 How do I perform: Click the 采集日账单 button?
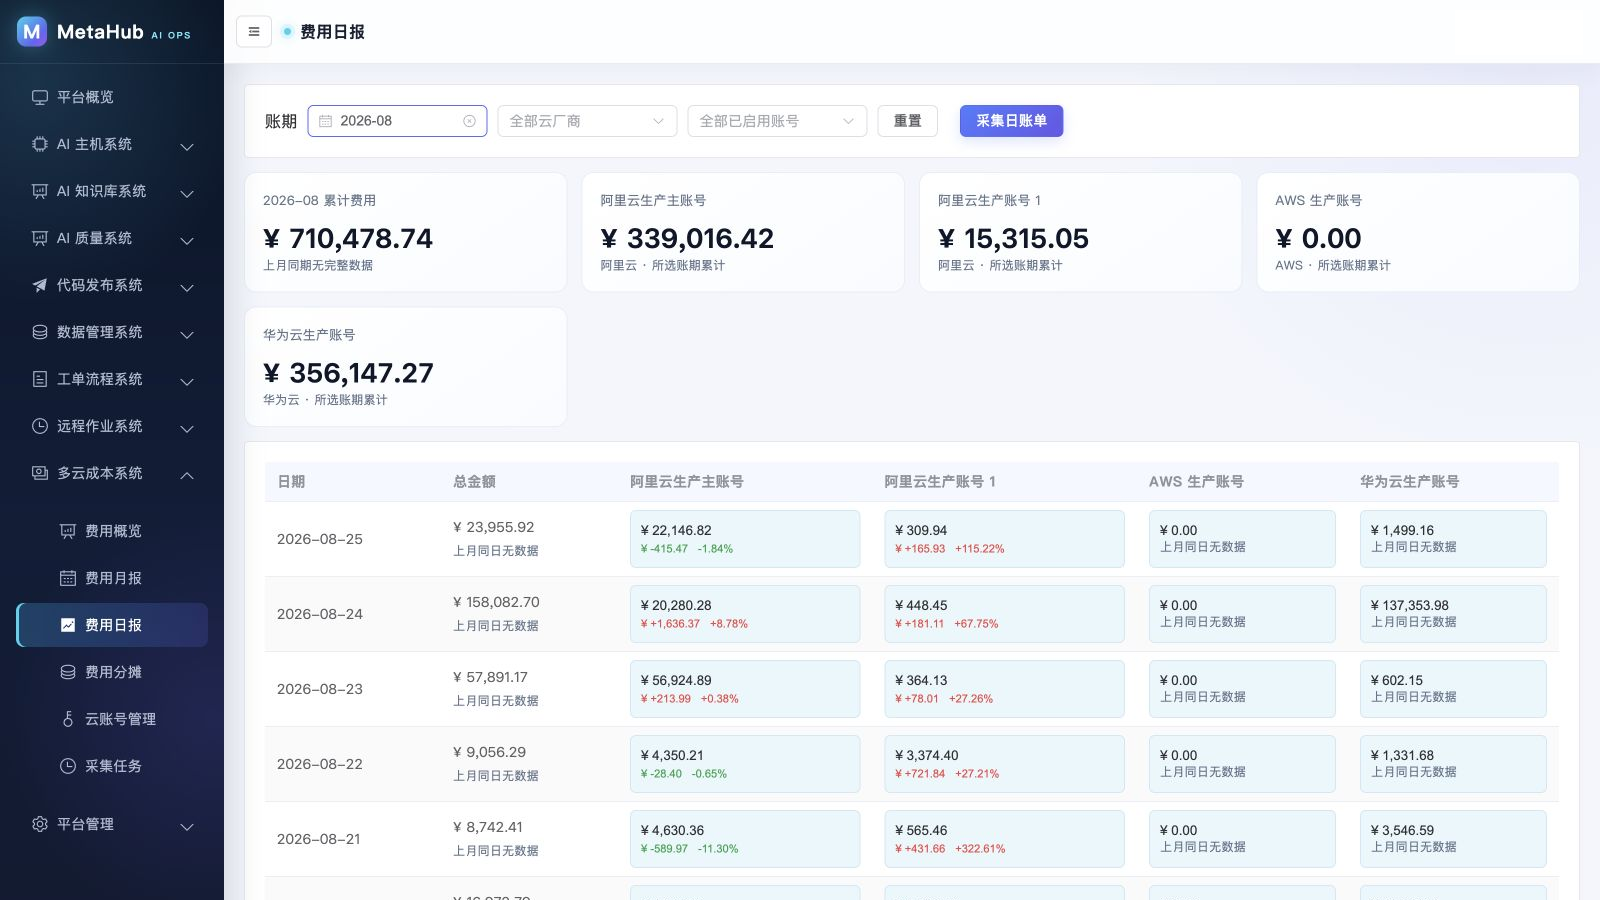tap(1011, 121)
